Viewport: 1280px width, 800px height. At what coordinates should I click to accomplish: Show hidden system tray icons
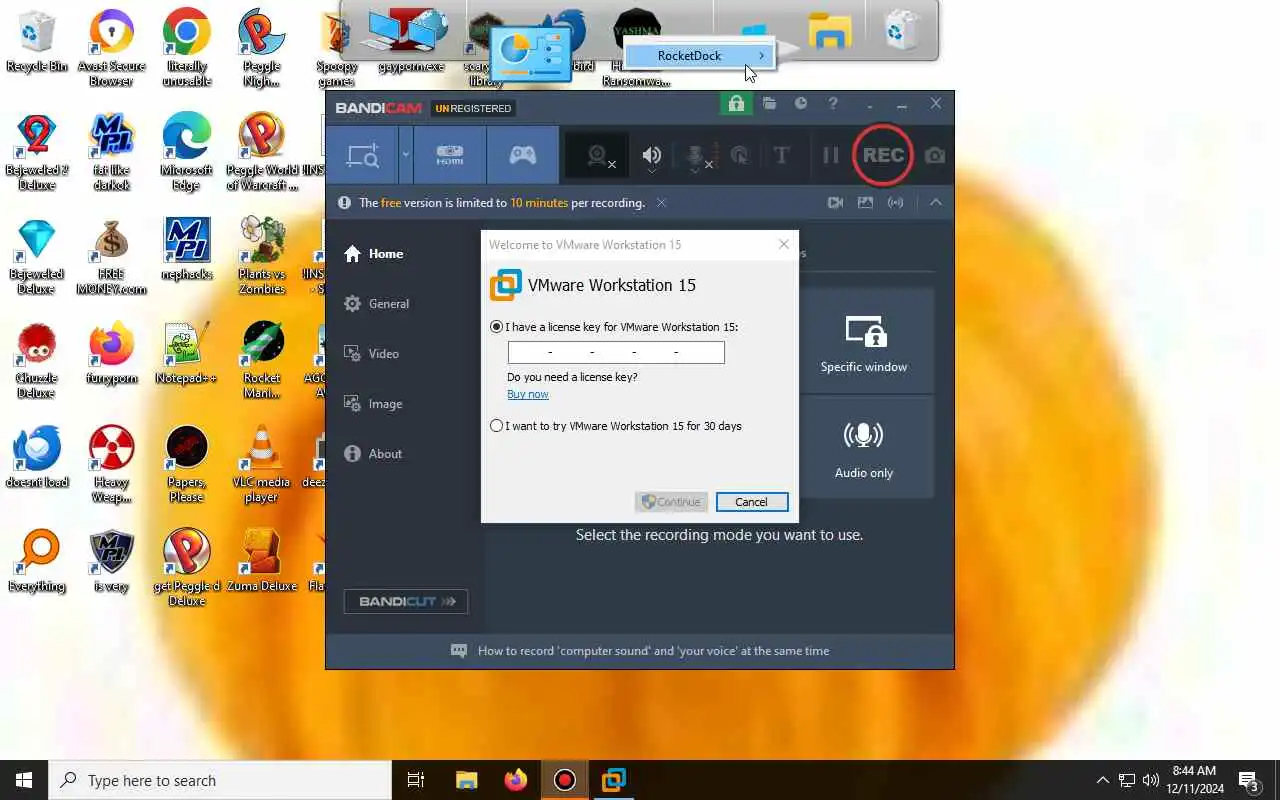click(1103, 780)
